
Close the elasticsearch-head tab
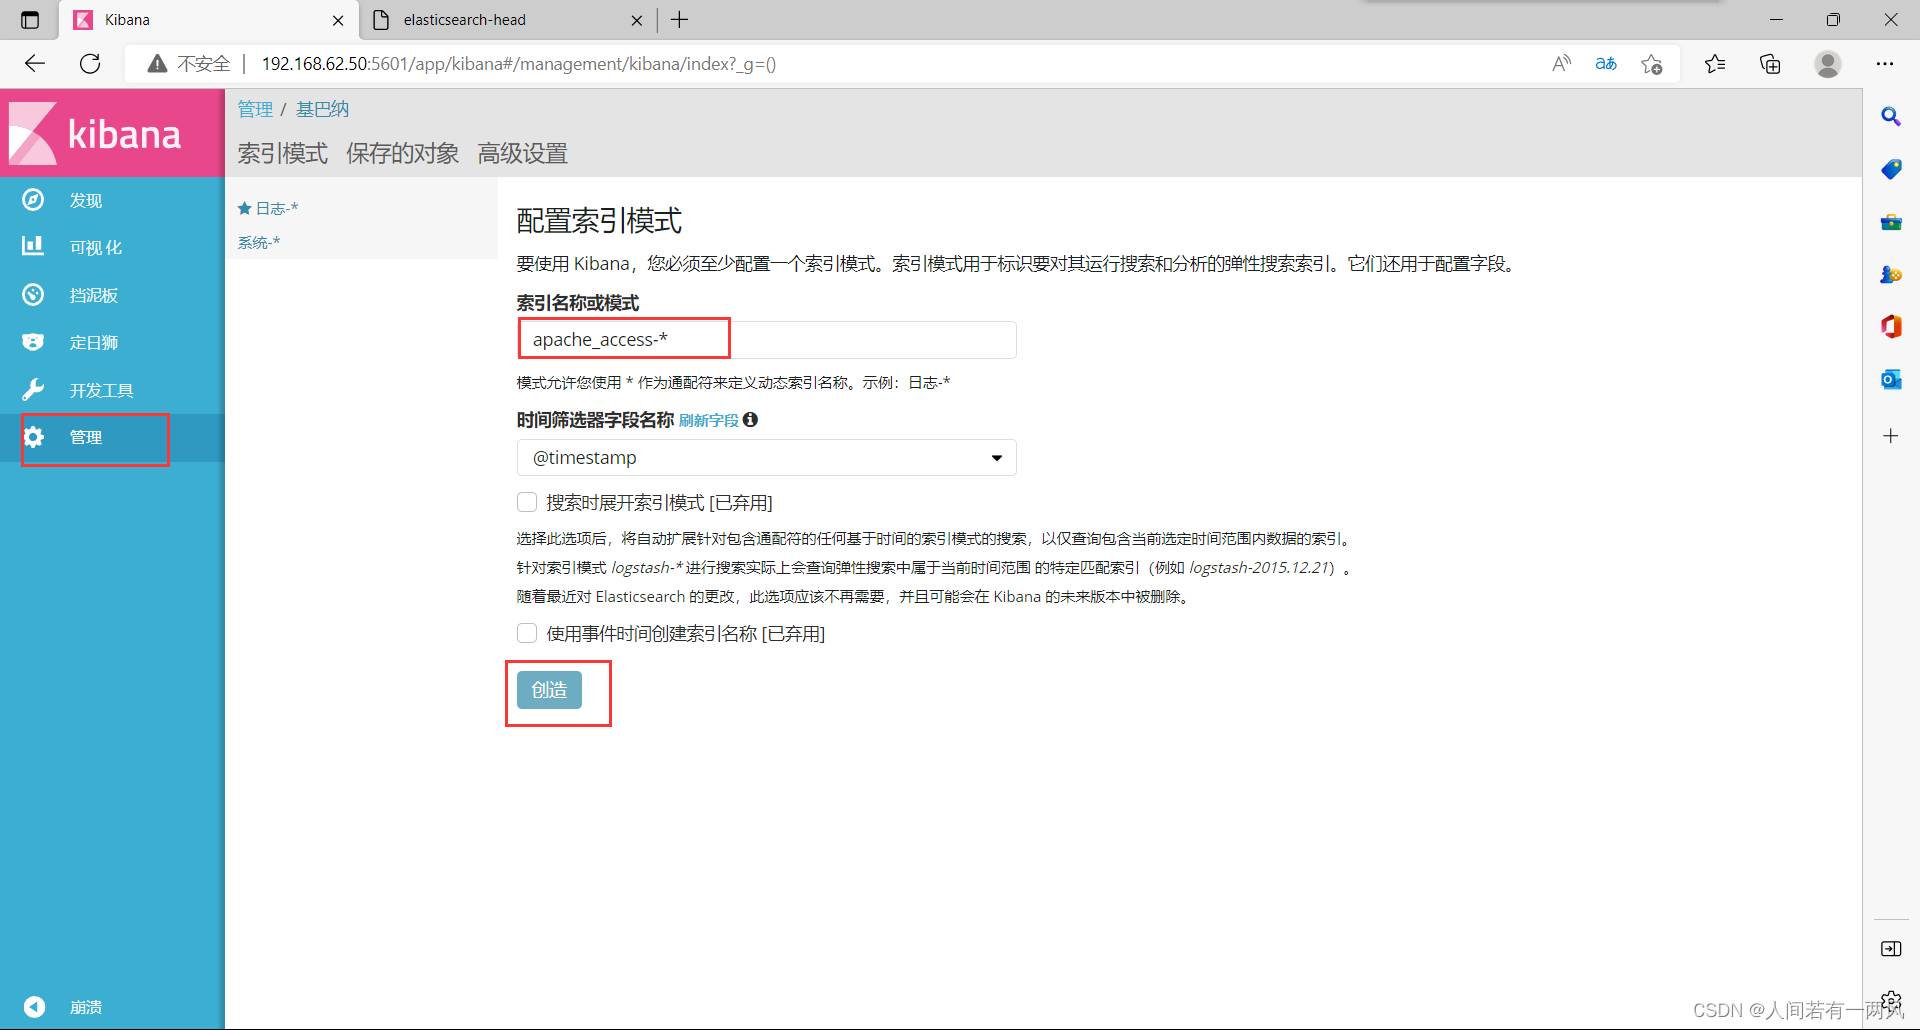[637, 20]
